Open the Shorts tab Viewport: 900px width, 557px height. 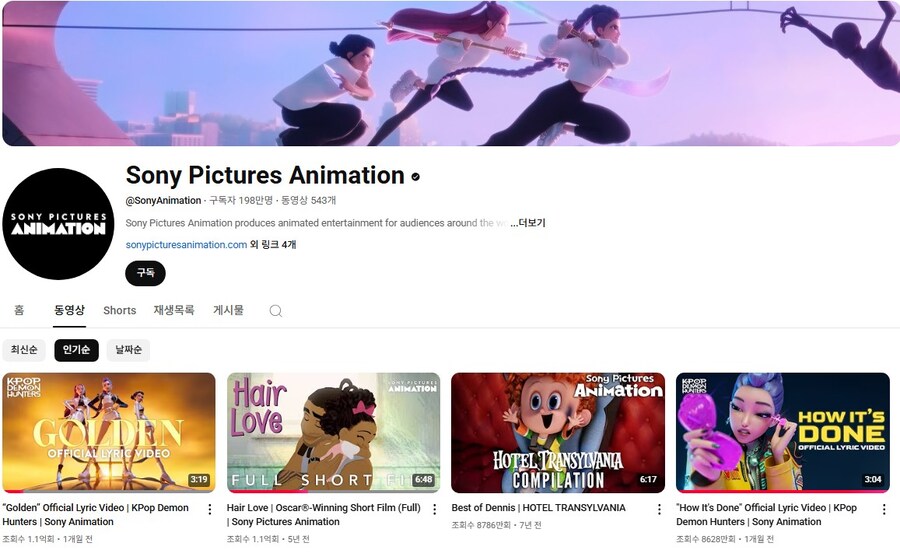pyautogui.click(x=119, y=311)
